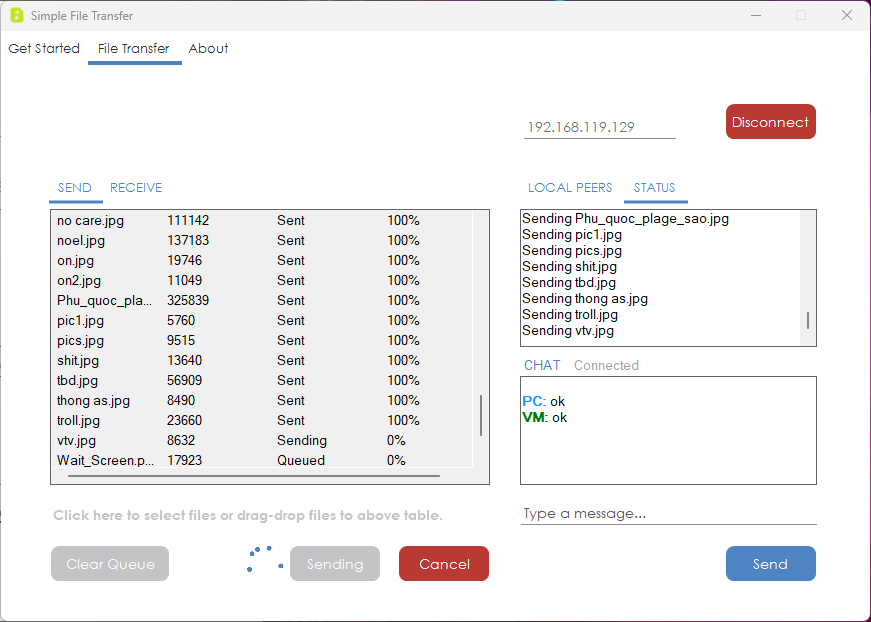Select the File Transfer tab

point(133,48)
